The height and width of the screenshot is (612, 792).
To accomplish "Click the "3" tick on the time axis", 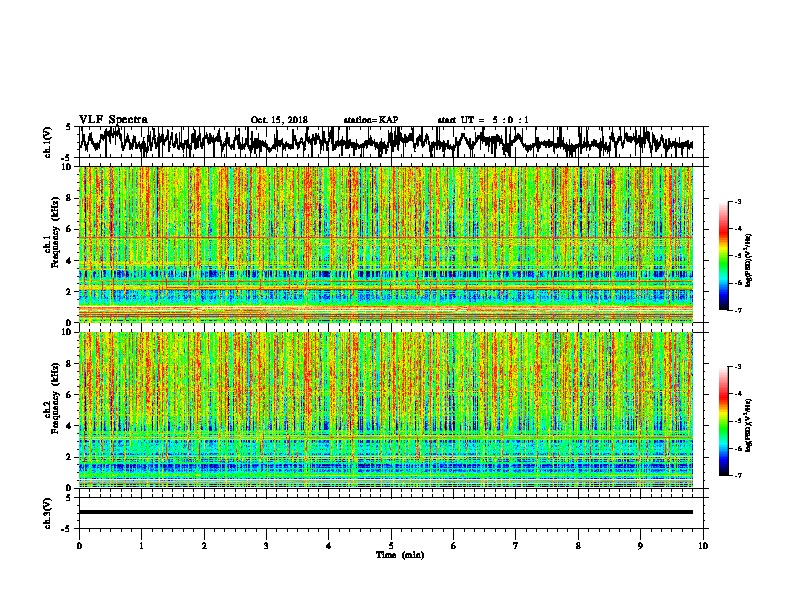I will point(266,546).
